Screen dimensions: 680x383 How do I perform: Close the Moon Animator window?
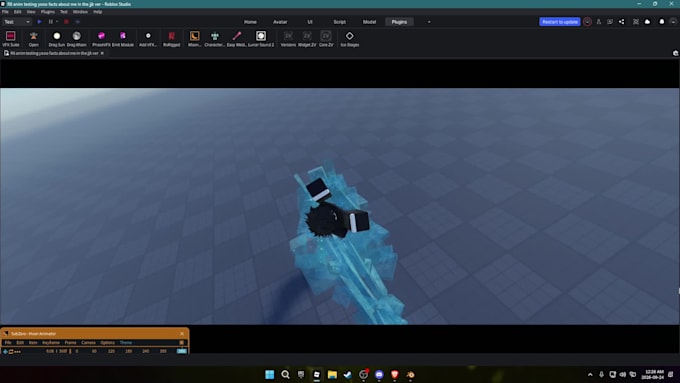(x=182, y=334)
